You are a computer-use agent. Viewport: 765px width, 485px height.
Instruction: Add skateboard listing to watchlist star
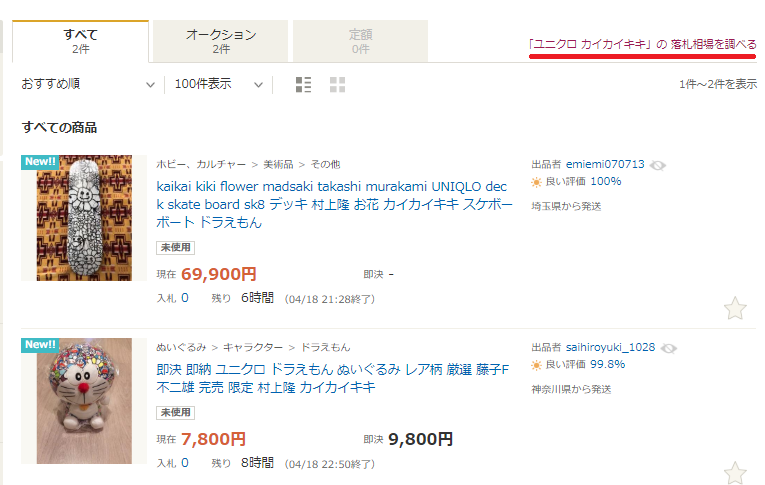pos(734,308)
